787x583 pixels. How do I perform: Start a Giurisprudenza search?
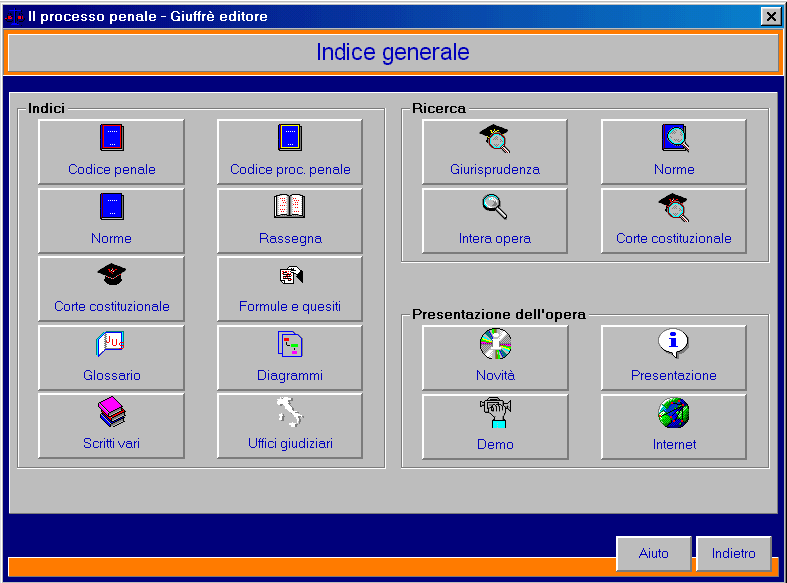[495, 152]
